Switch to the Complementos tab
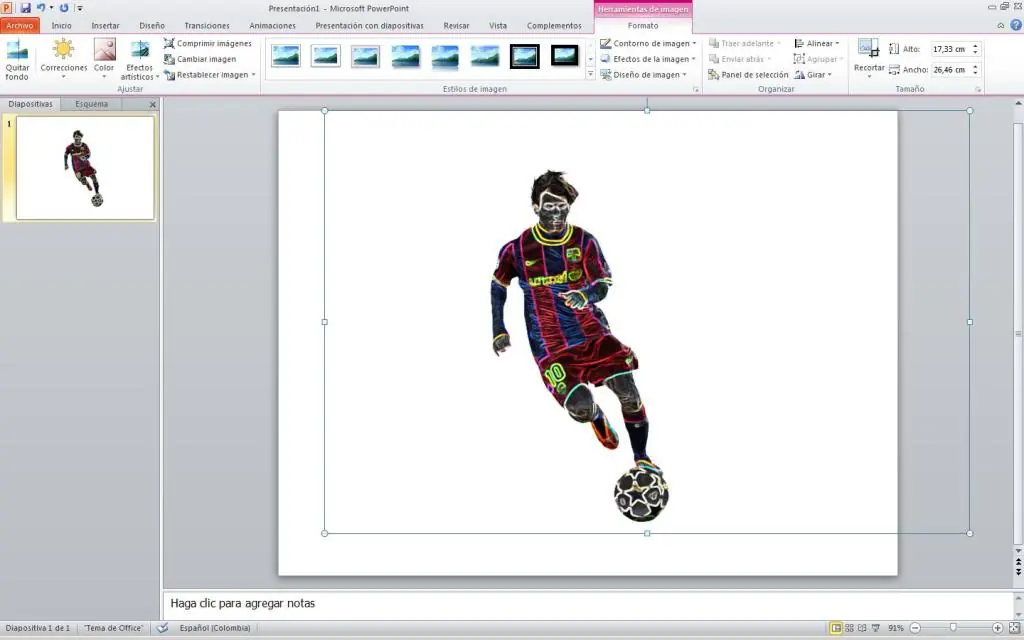The width and height of the screenshot is (1024, 640). (554, 25)
